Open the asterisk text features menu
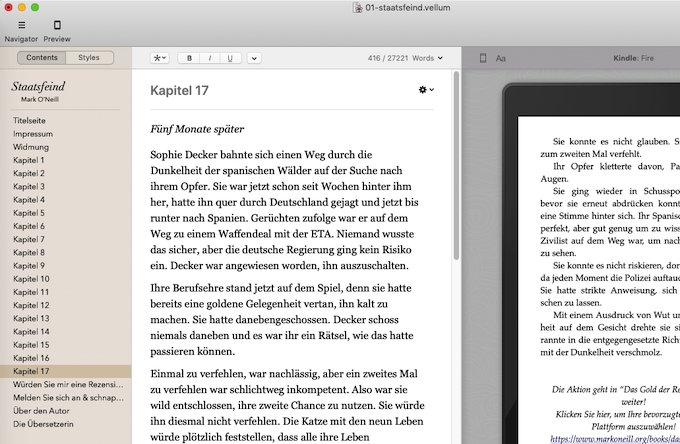680x444 pixels. pyautogui.click(x=160, y=58)
